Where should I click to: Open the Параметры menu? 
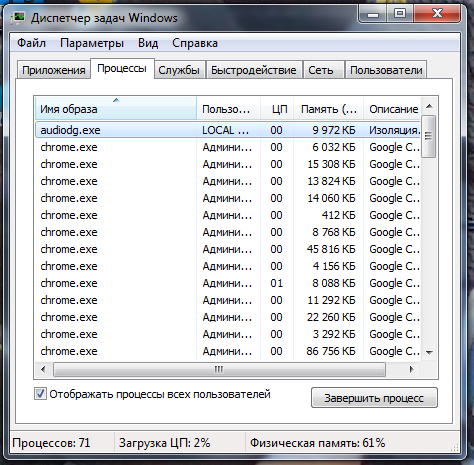click(92, 43)
